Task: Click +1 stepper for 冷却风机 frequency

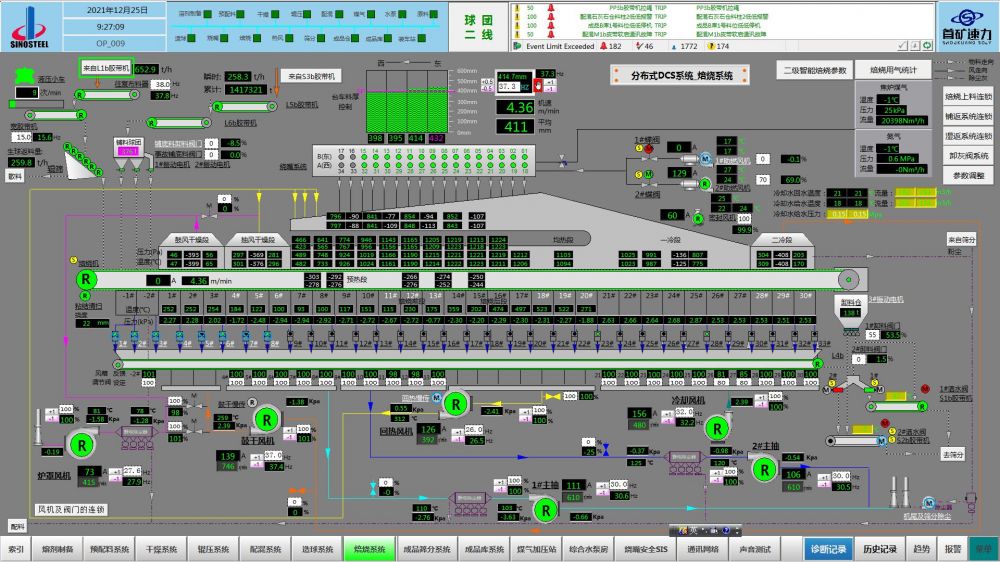Action: point(667,413)
